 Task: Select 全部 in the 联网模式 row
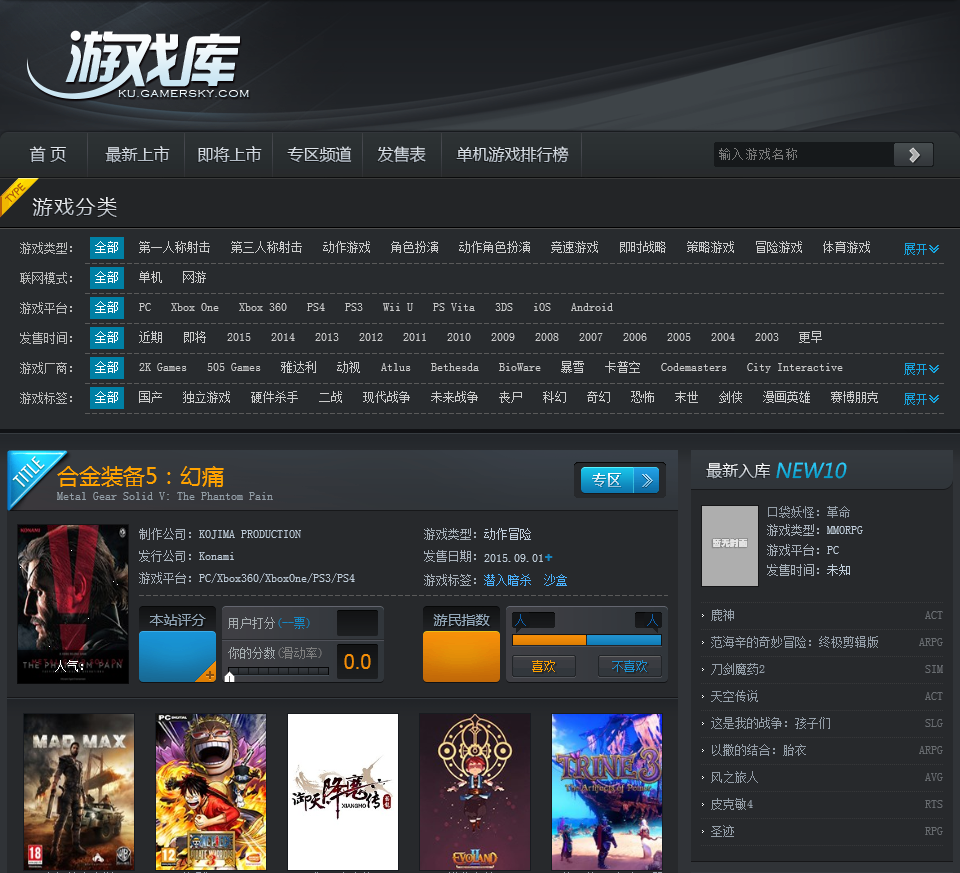pos(107,277)
